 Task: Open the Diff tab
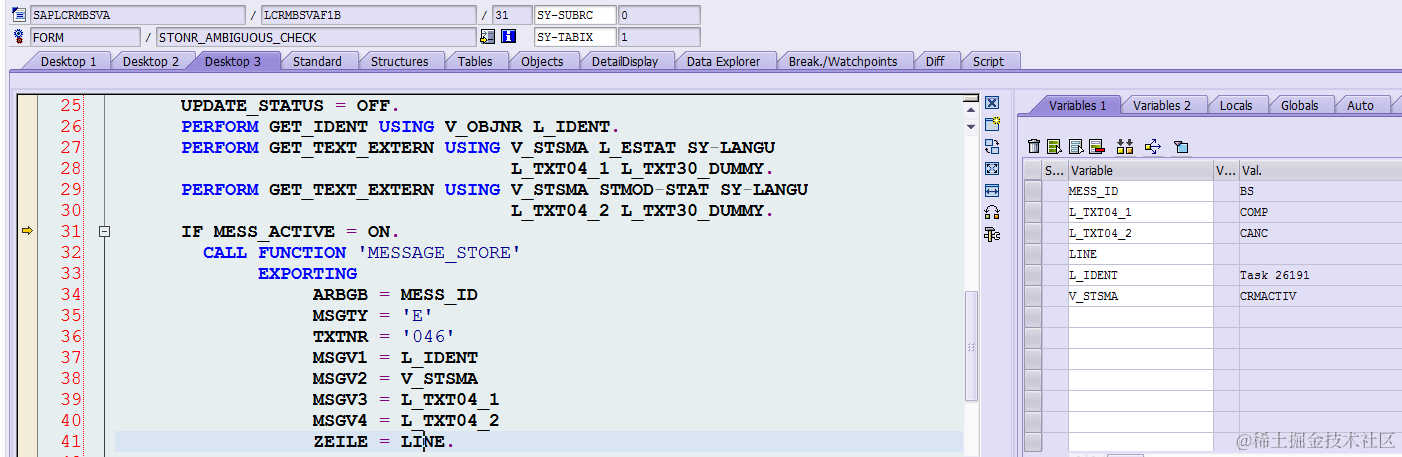pos(935,61)
